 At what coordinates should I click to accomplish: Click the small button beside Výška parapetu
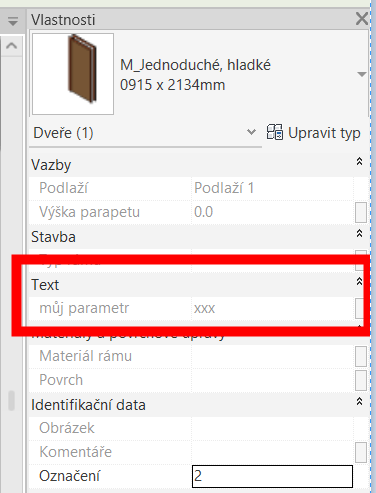tap(361, 212)
